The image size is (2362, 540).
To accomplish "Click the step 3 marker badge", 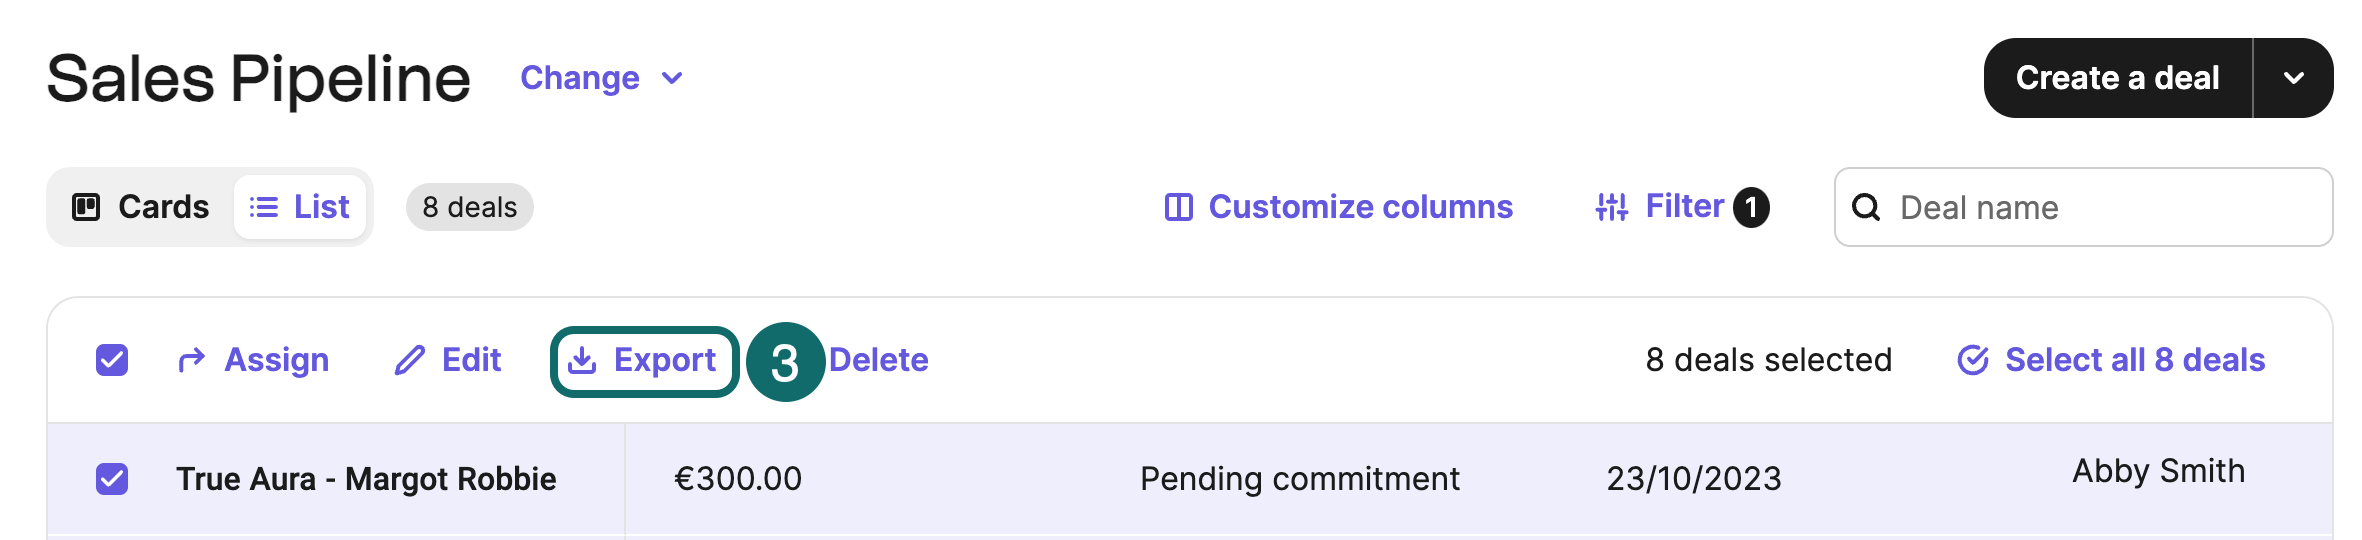I will tap(785, 362).
